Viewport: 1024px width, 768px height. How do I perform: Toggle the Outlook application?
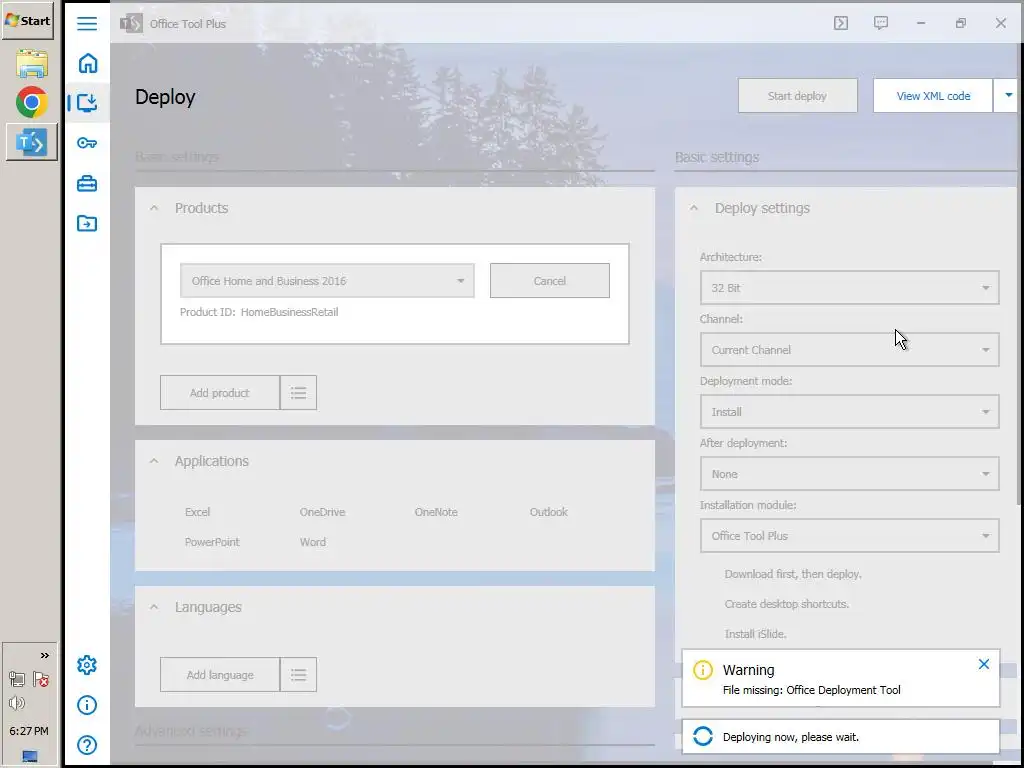[548, 512]
